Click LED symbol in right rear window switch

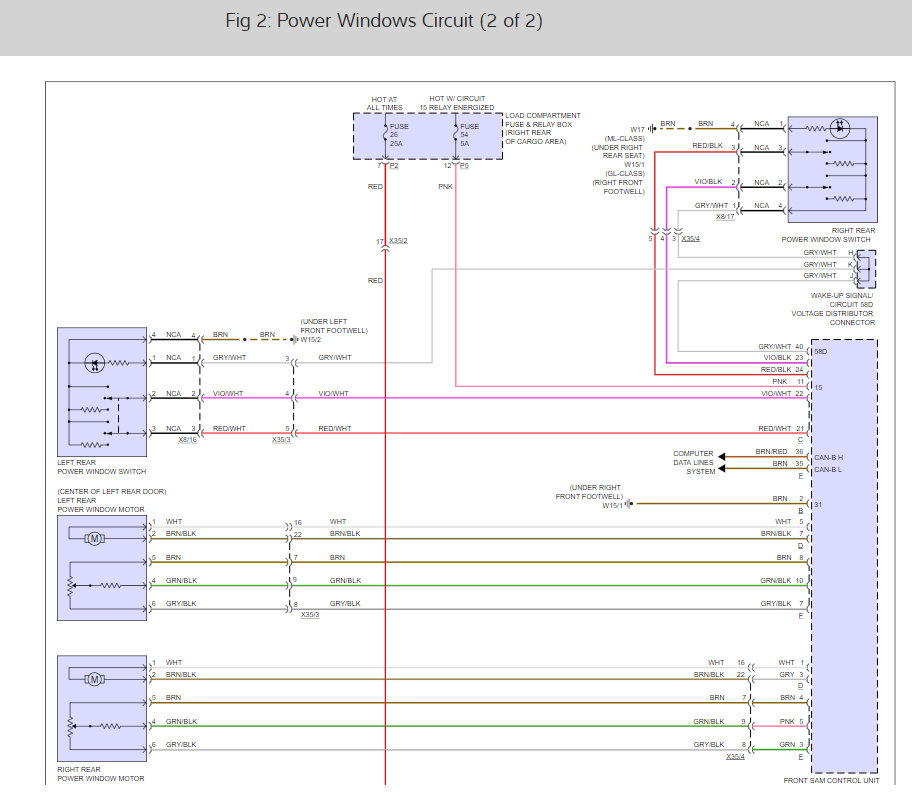click(840, 128)
